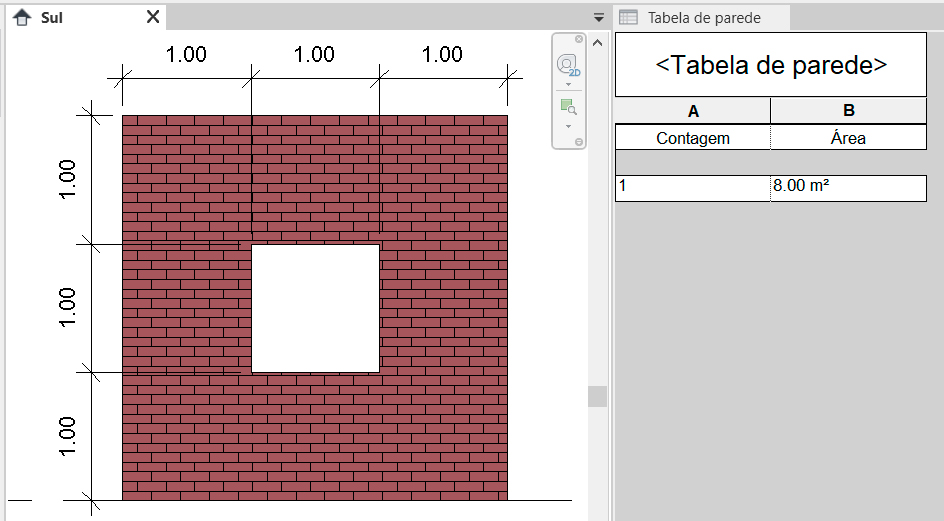The image size is (944, 521).
Task: Expand the steering wheel options dropdown arrow
Action: [568, 85]
